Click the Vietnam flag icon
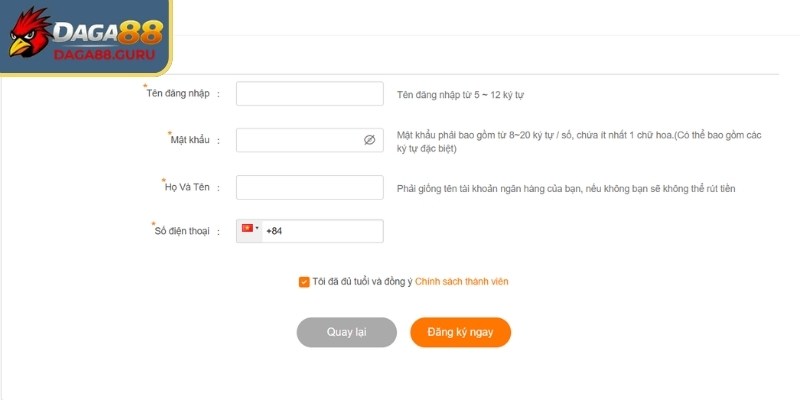This screenshot has width=800, height=400. [247, 228]
